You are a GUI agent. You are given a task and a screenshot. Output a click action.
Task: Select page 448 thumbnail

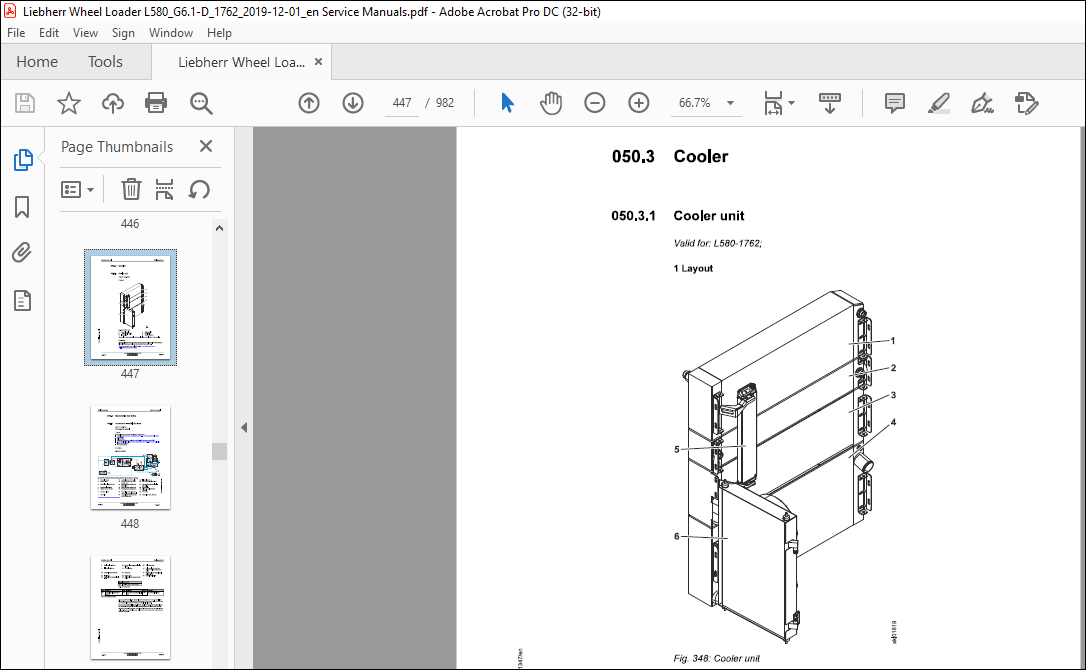pos(130,457)
